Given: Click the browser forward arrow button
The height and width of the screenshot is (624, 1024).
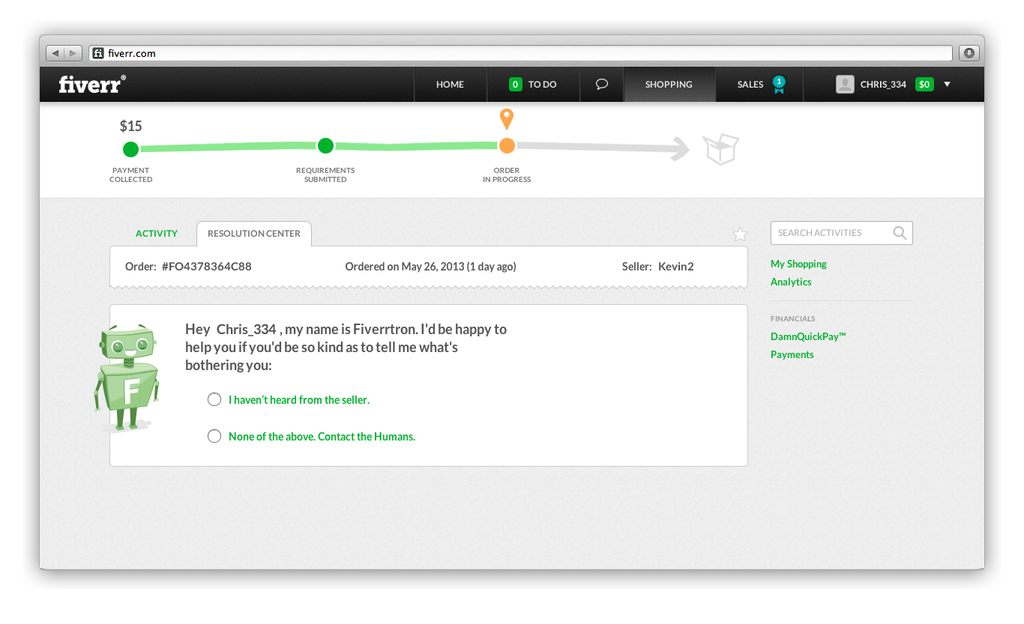Looking at the screenshot, I should (73, 53).
